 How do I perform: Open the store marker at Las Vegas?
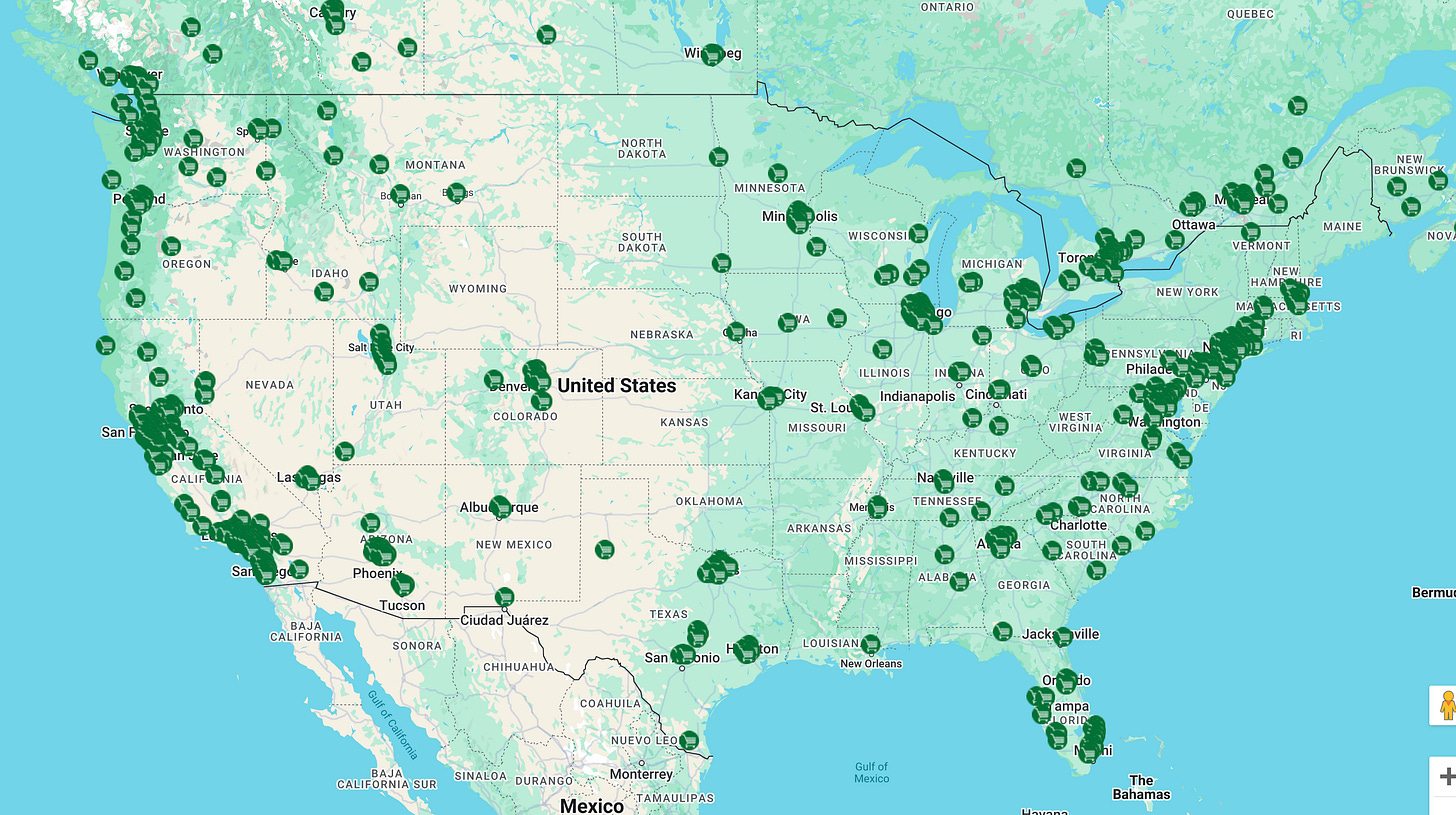click(308, 477)
